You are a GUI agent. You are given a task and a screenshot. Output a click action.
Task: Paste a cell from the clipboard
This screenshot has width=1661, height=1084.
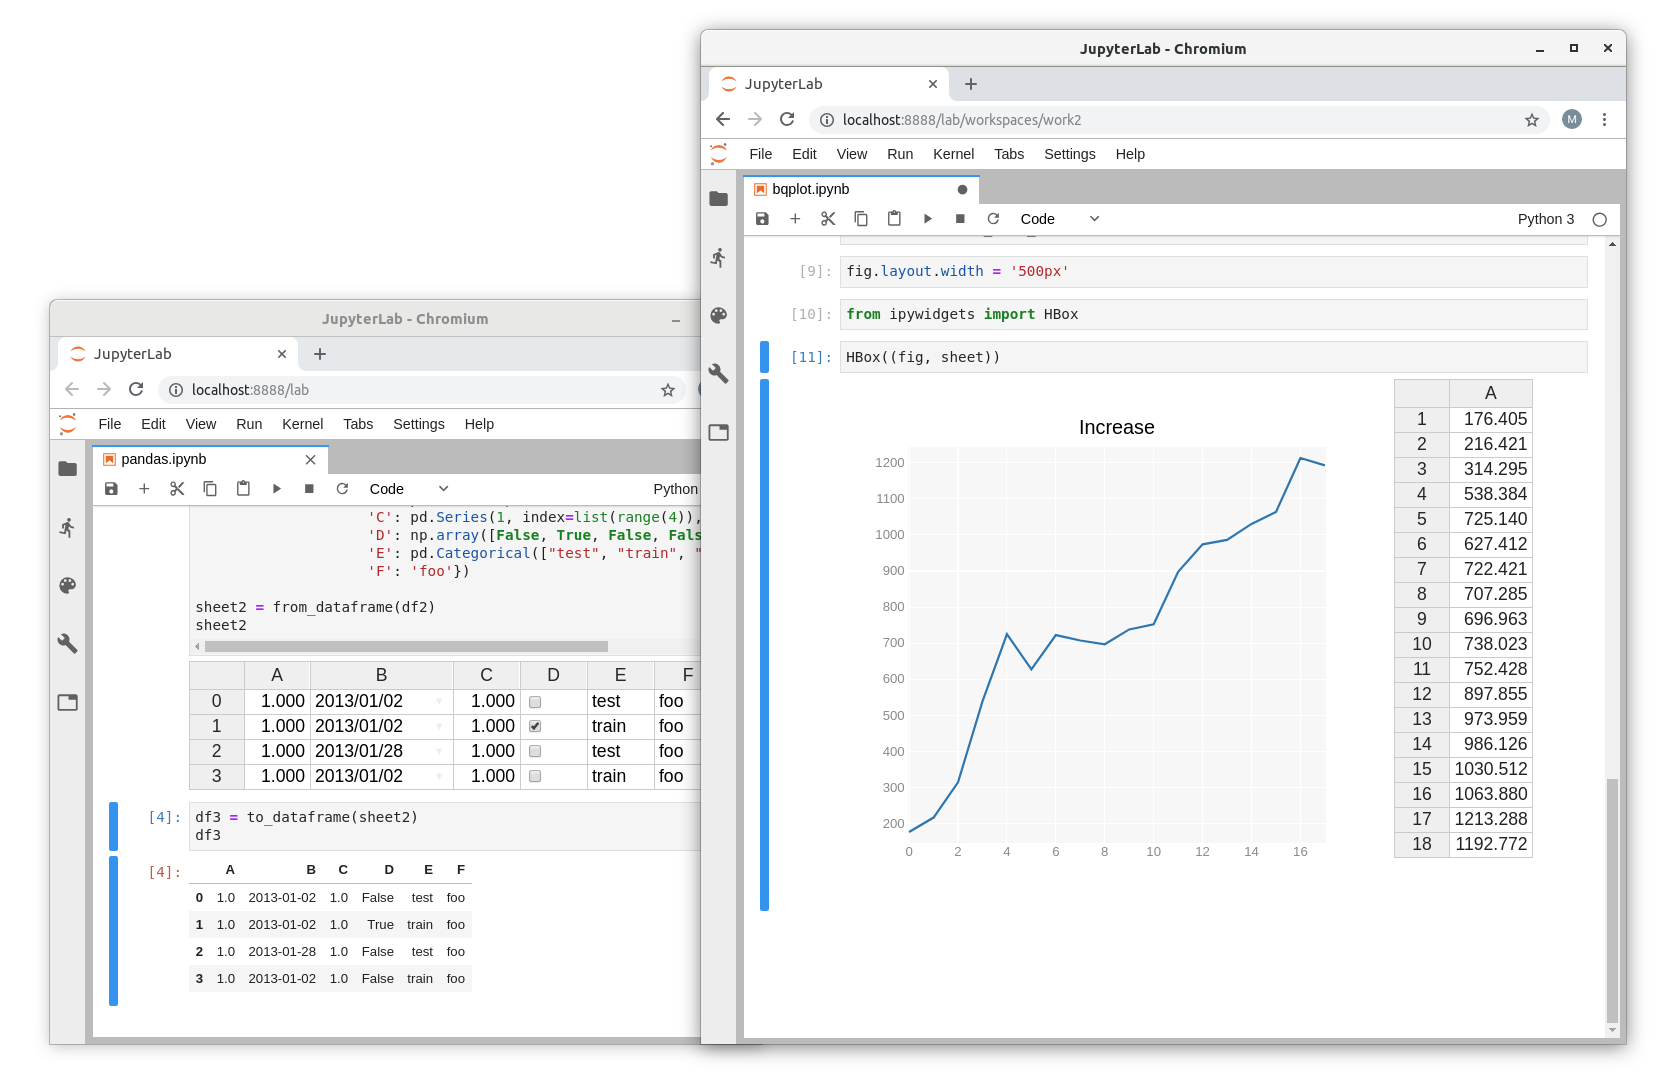tap(894, 218)
